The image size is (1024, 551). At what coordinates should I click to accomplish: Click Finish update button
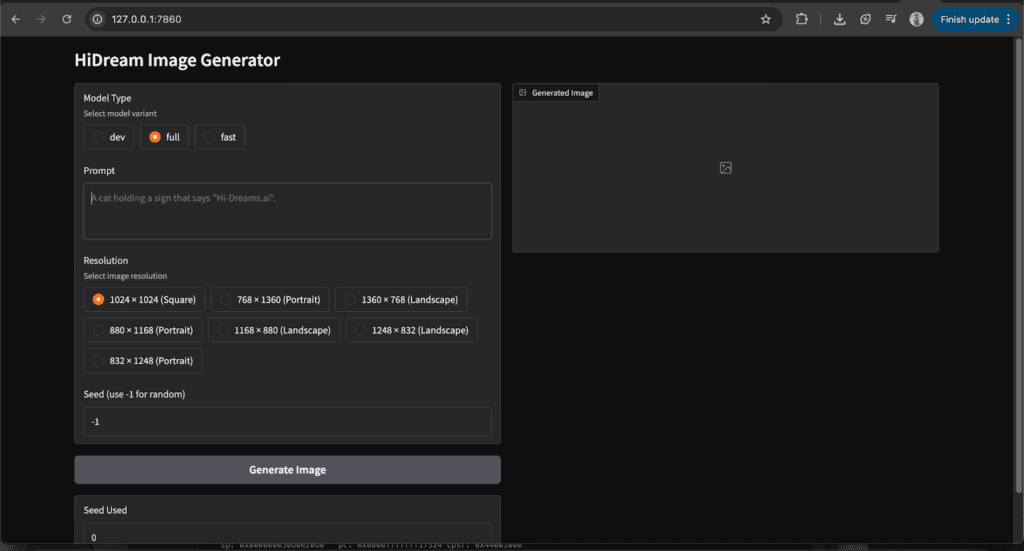[x=969, y=20]
